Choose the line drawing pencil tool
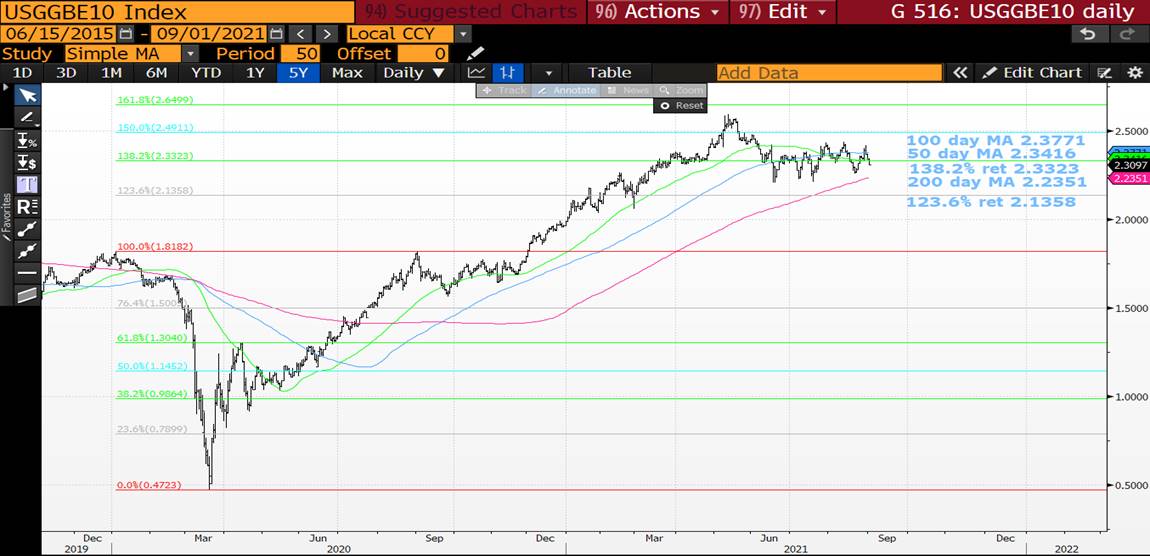 pos(27,118)
